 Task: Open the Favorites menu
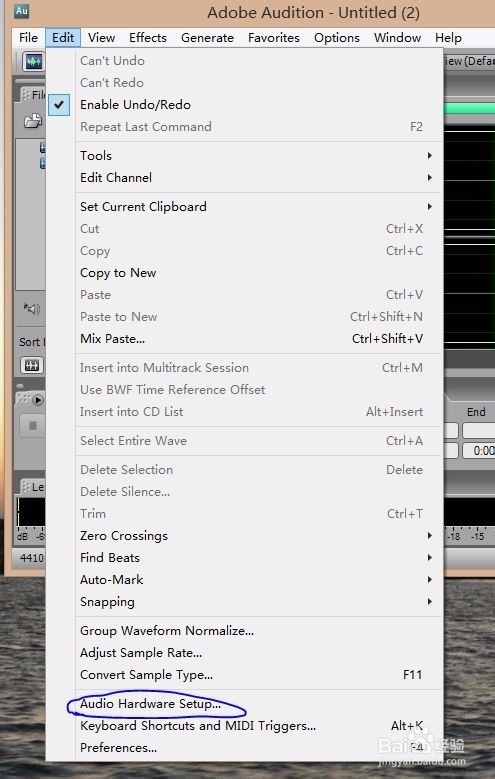point(274,38)
